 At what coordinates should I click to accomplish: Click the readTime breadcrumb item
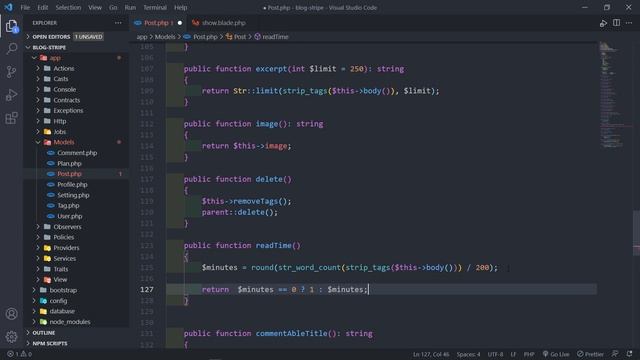[271, 37]
